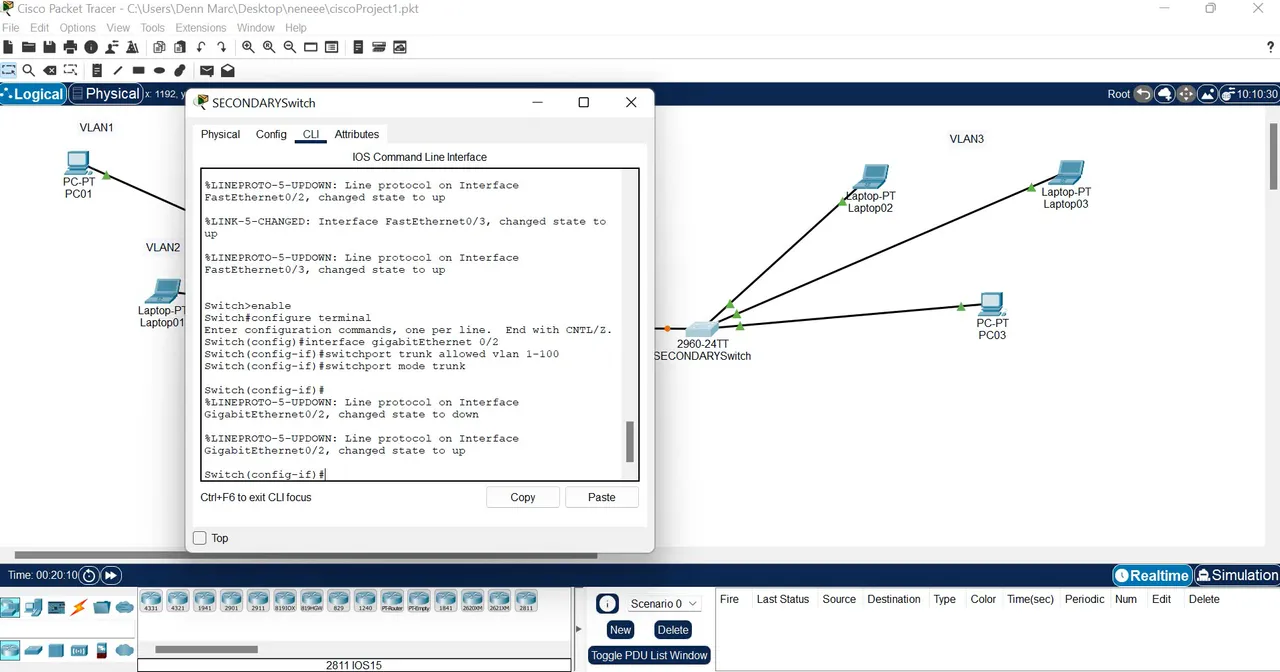Image resolution: width=1280 pixels, height=672 pixels.
Task: Select the 4331 router device
Action: coord(151,602)
